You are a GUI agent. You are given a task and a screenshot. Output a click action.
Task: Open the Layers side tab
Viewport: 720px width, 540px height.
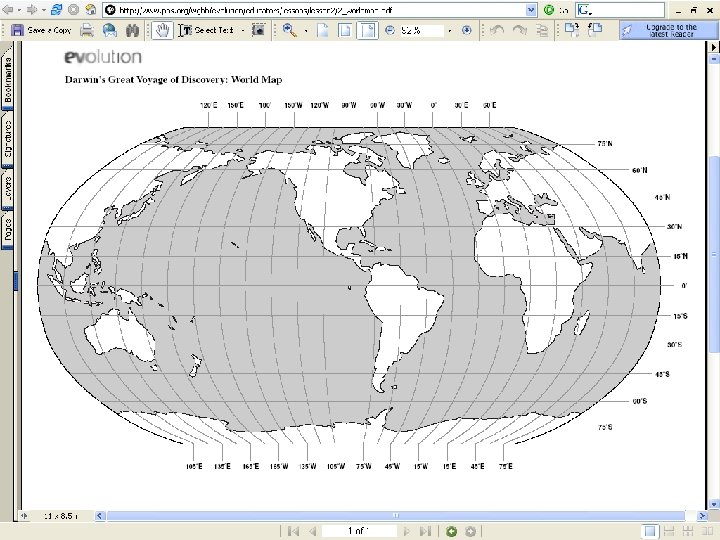click(x=7, y=189)
